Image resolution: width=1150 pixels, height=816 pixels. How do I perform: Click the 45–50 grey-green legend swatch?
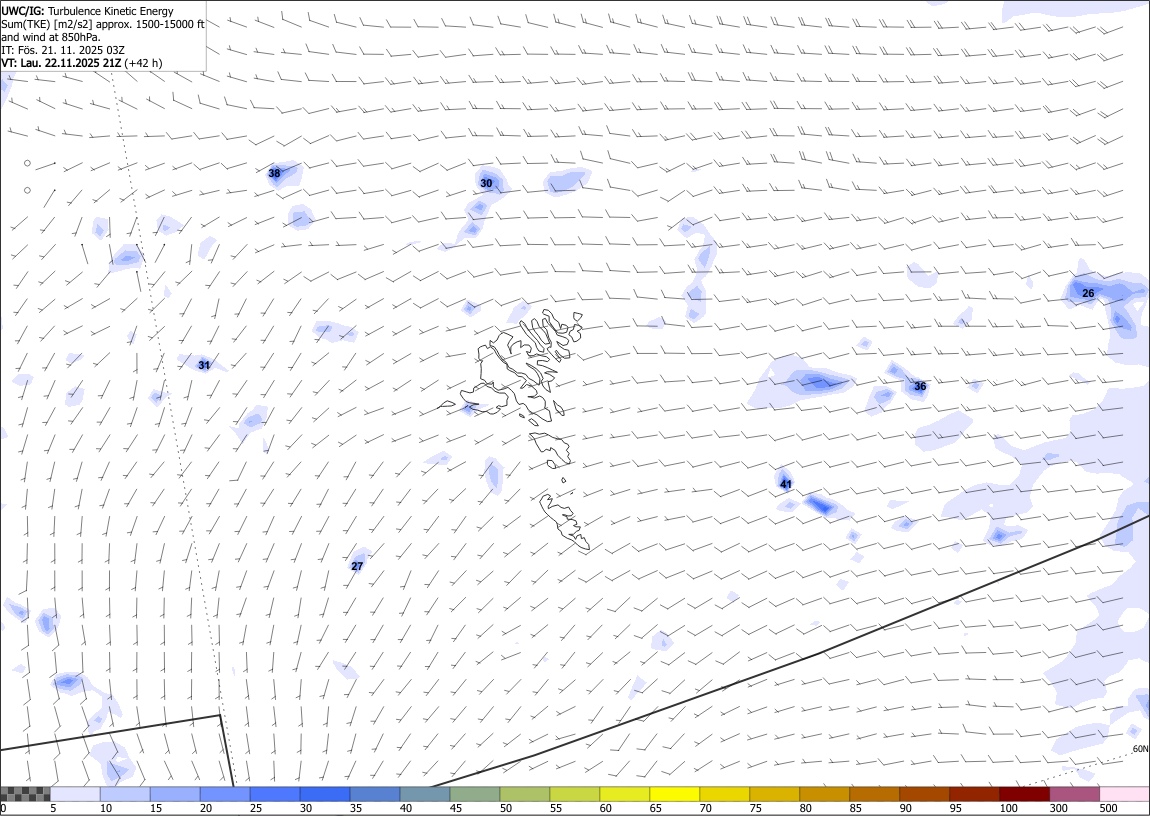coord(475,794)
